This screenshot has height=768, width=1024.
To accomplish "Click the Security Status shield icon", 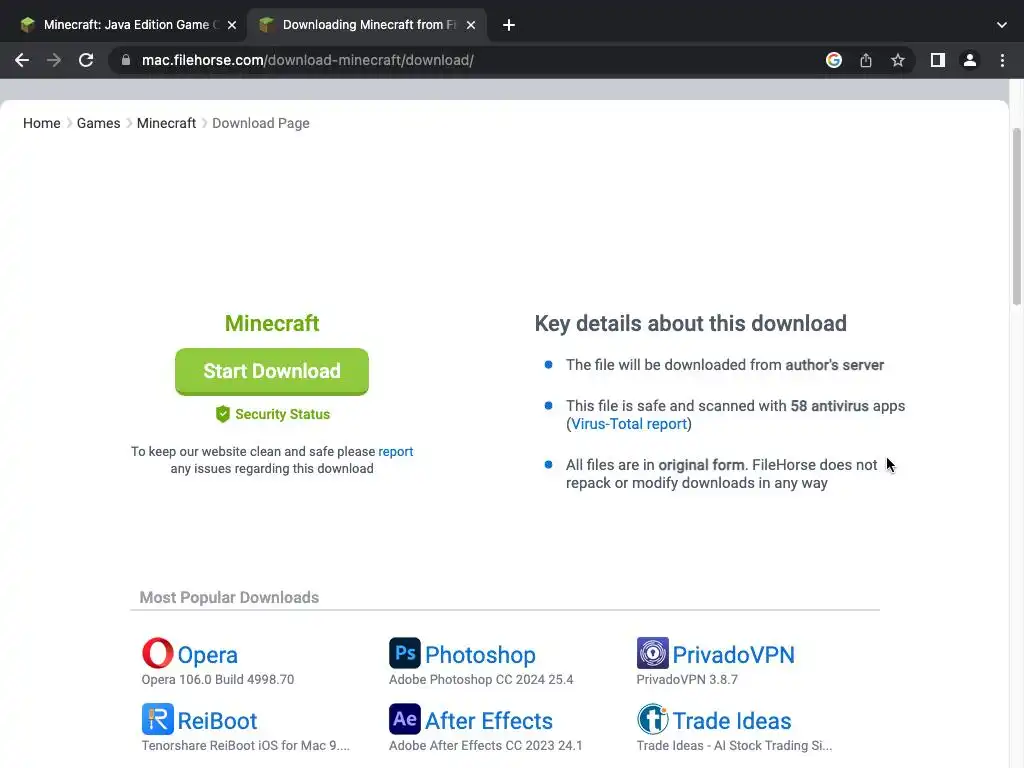I will (x=223, y=414).
